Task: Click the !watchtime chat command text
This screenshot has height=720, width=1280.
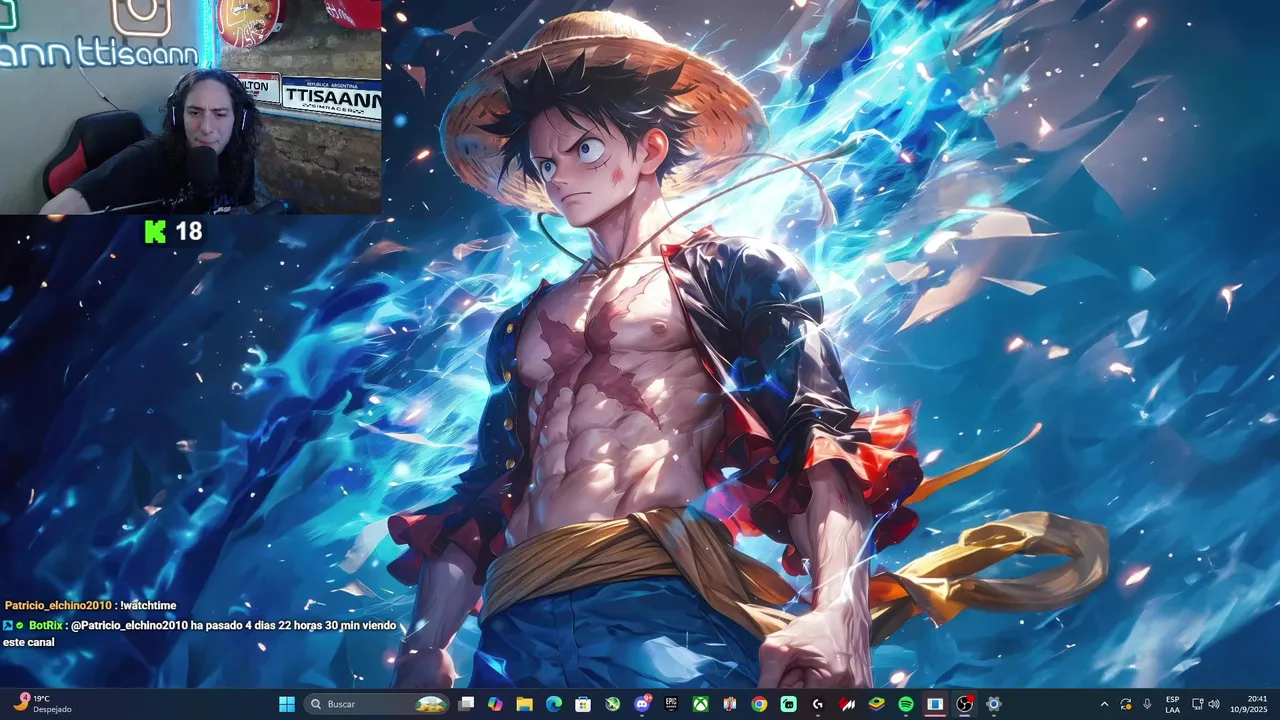Action: (x=149, y=606)
